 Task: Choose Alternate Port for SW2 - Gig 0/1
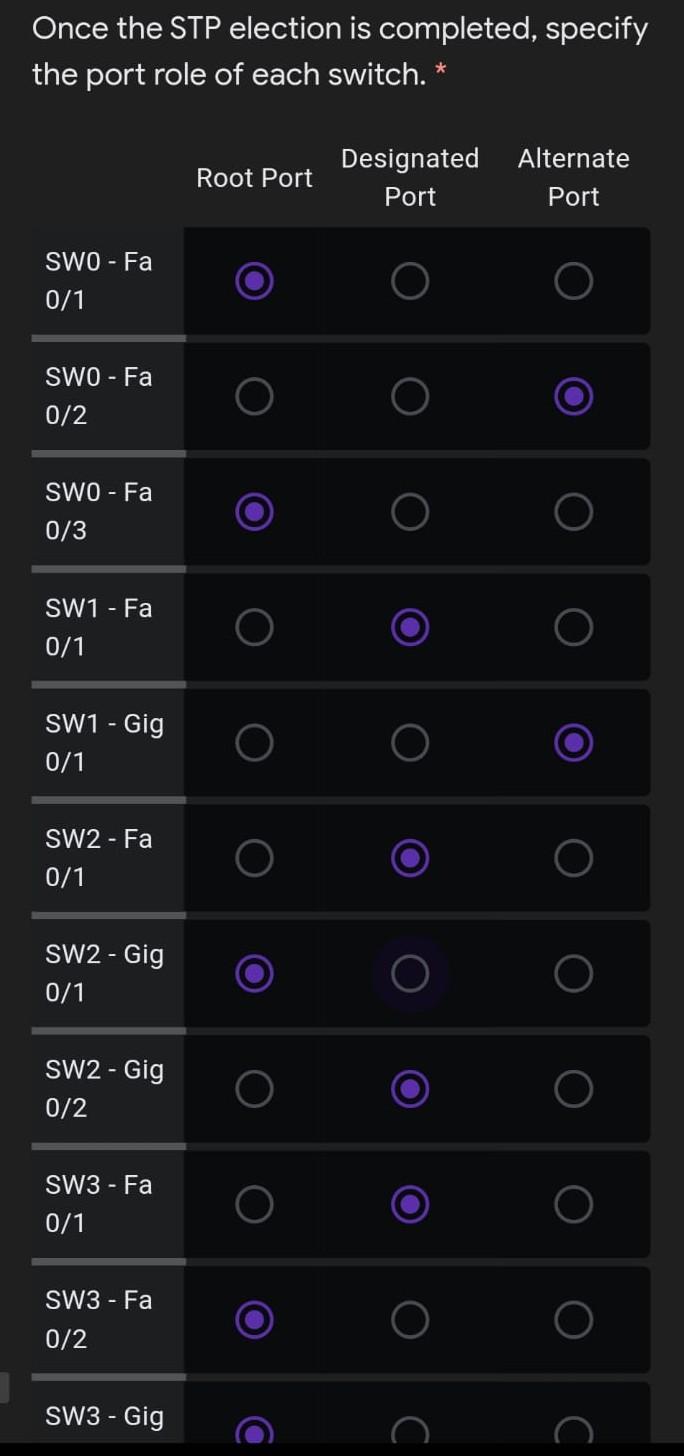pyautogui.click(x=573, y=973)
